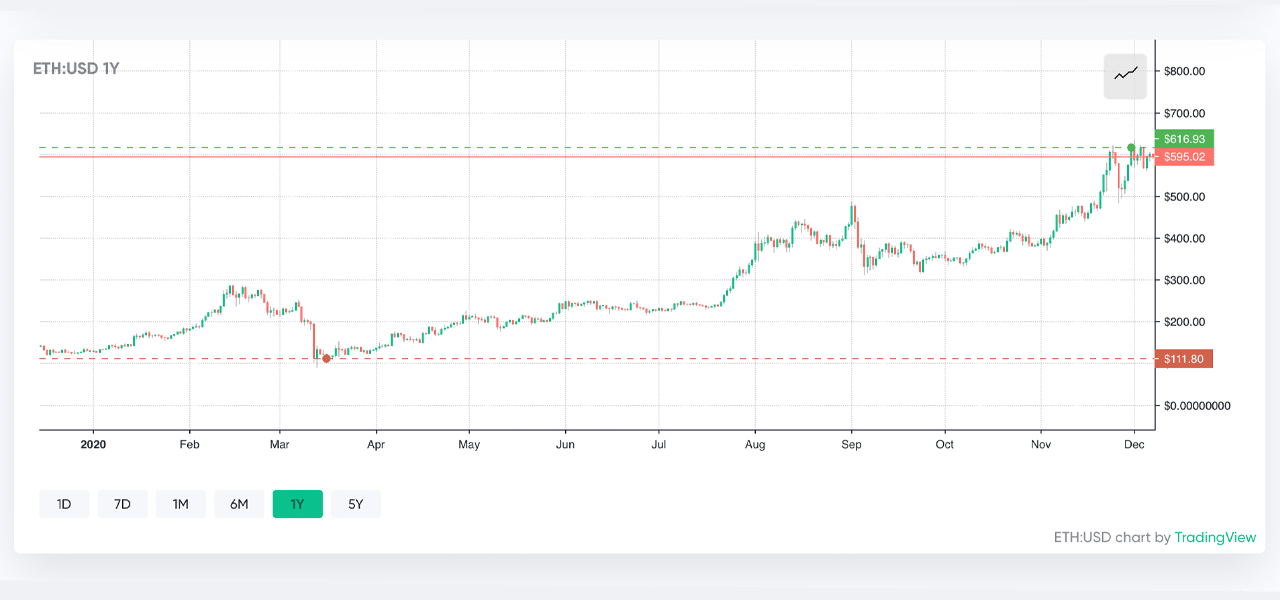Choose the 5Y time range
The height and width of the screenshot is (600, 1280).
pyautogui.click(x=356, y=504)
